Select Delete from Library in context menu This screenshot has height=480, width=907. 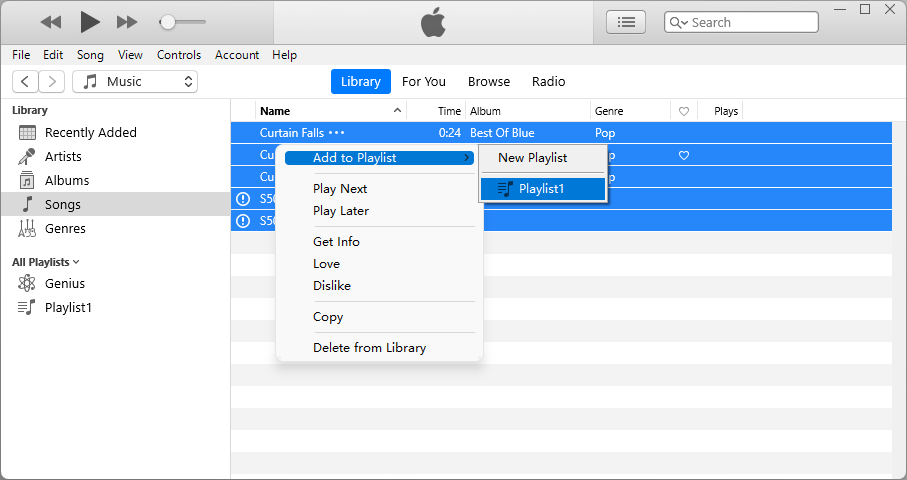(369, 348)
